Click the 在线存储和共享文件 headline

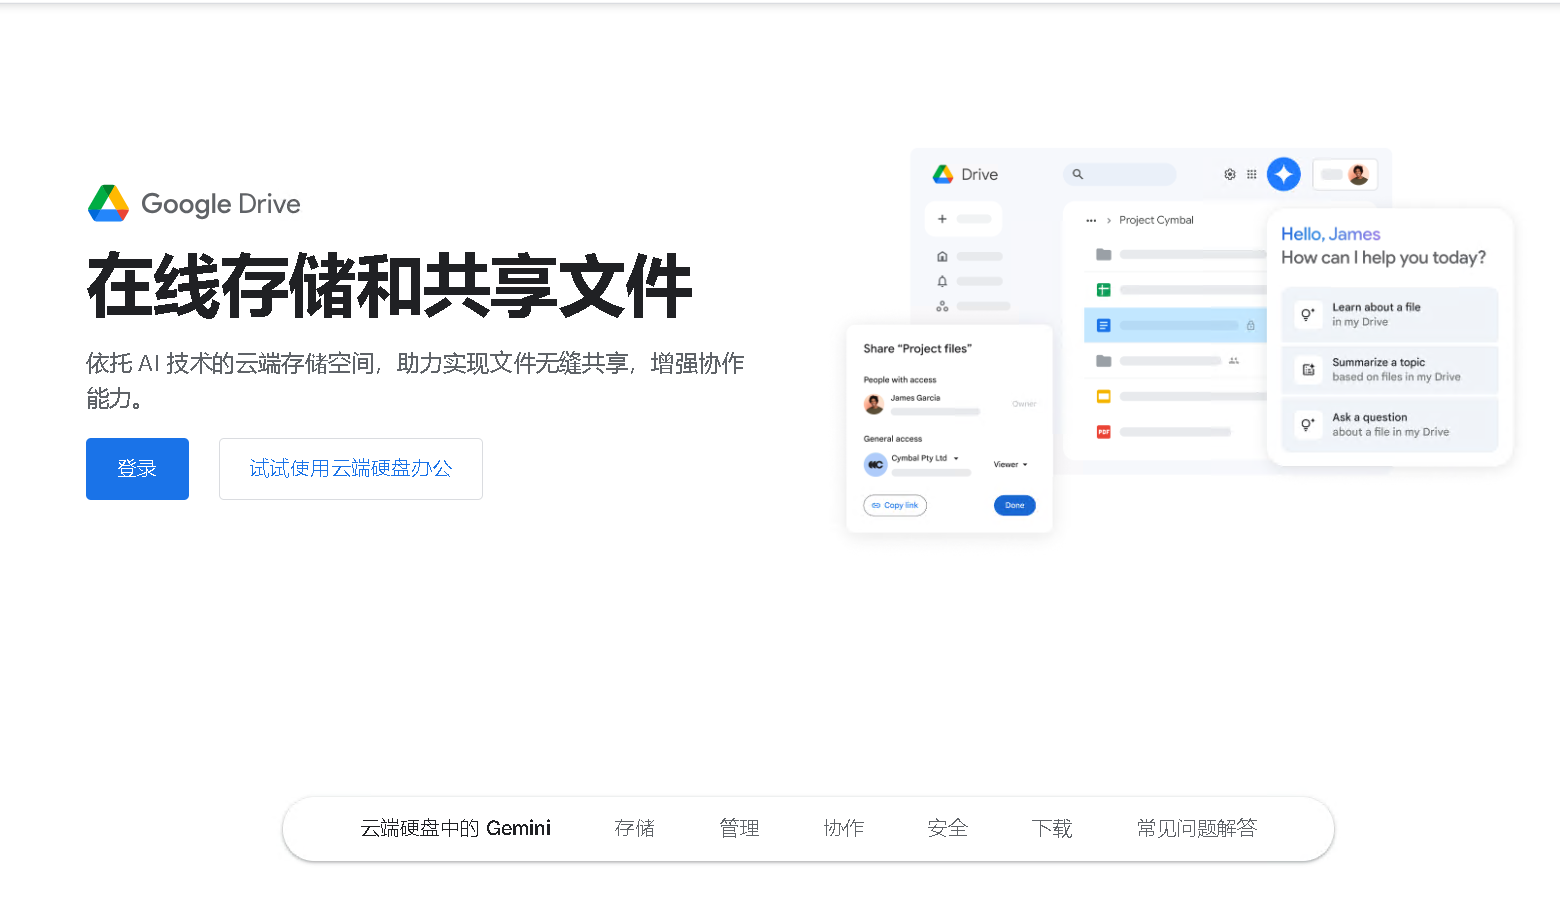[x=390, y=286]
